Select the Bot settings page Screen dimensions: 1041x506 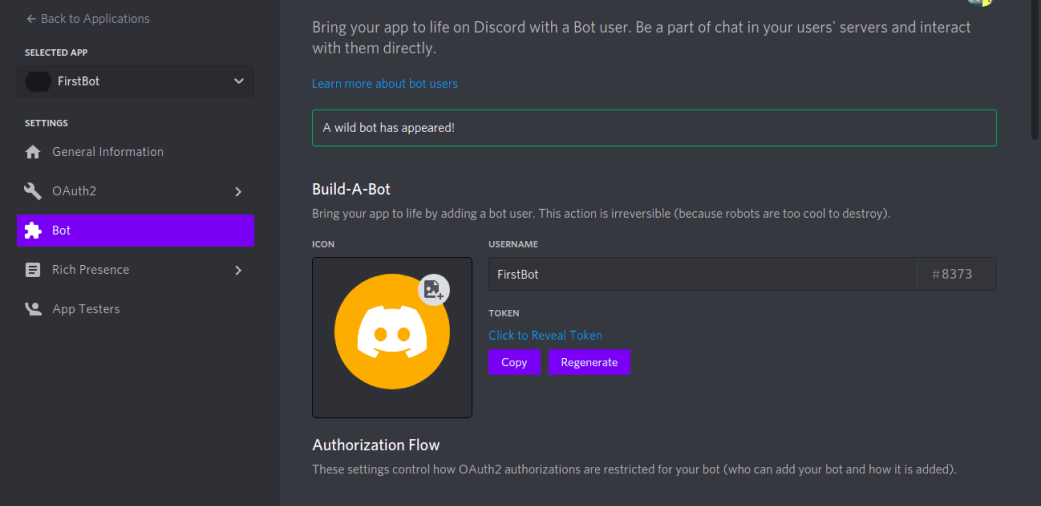coord(135,230)
